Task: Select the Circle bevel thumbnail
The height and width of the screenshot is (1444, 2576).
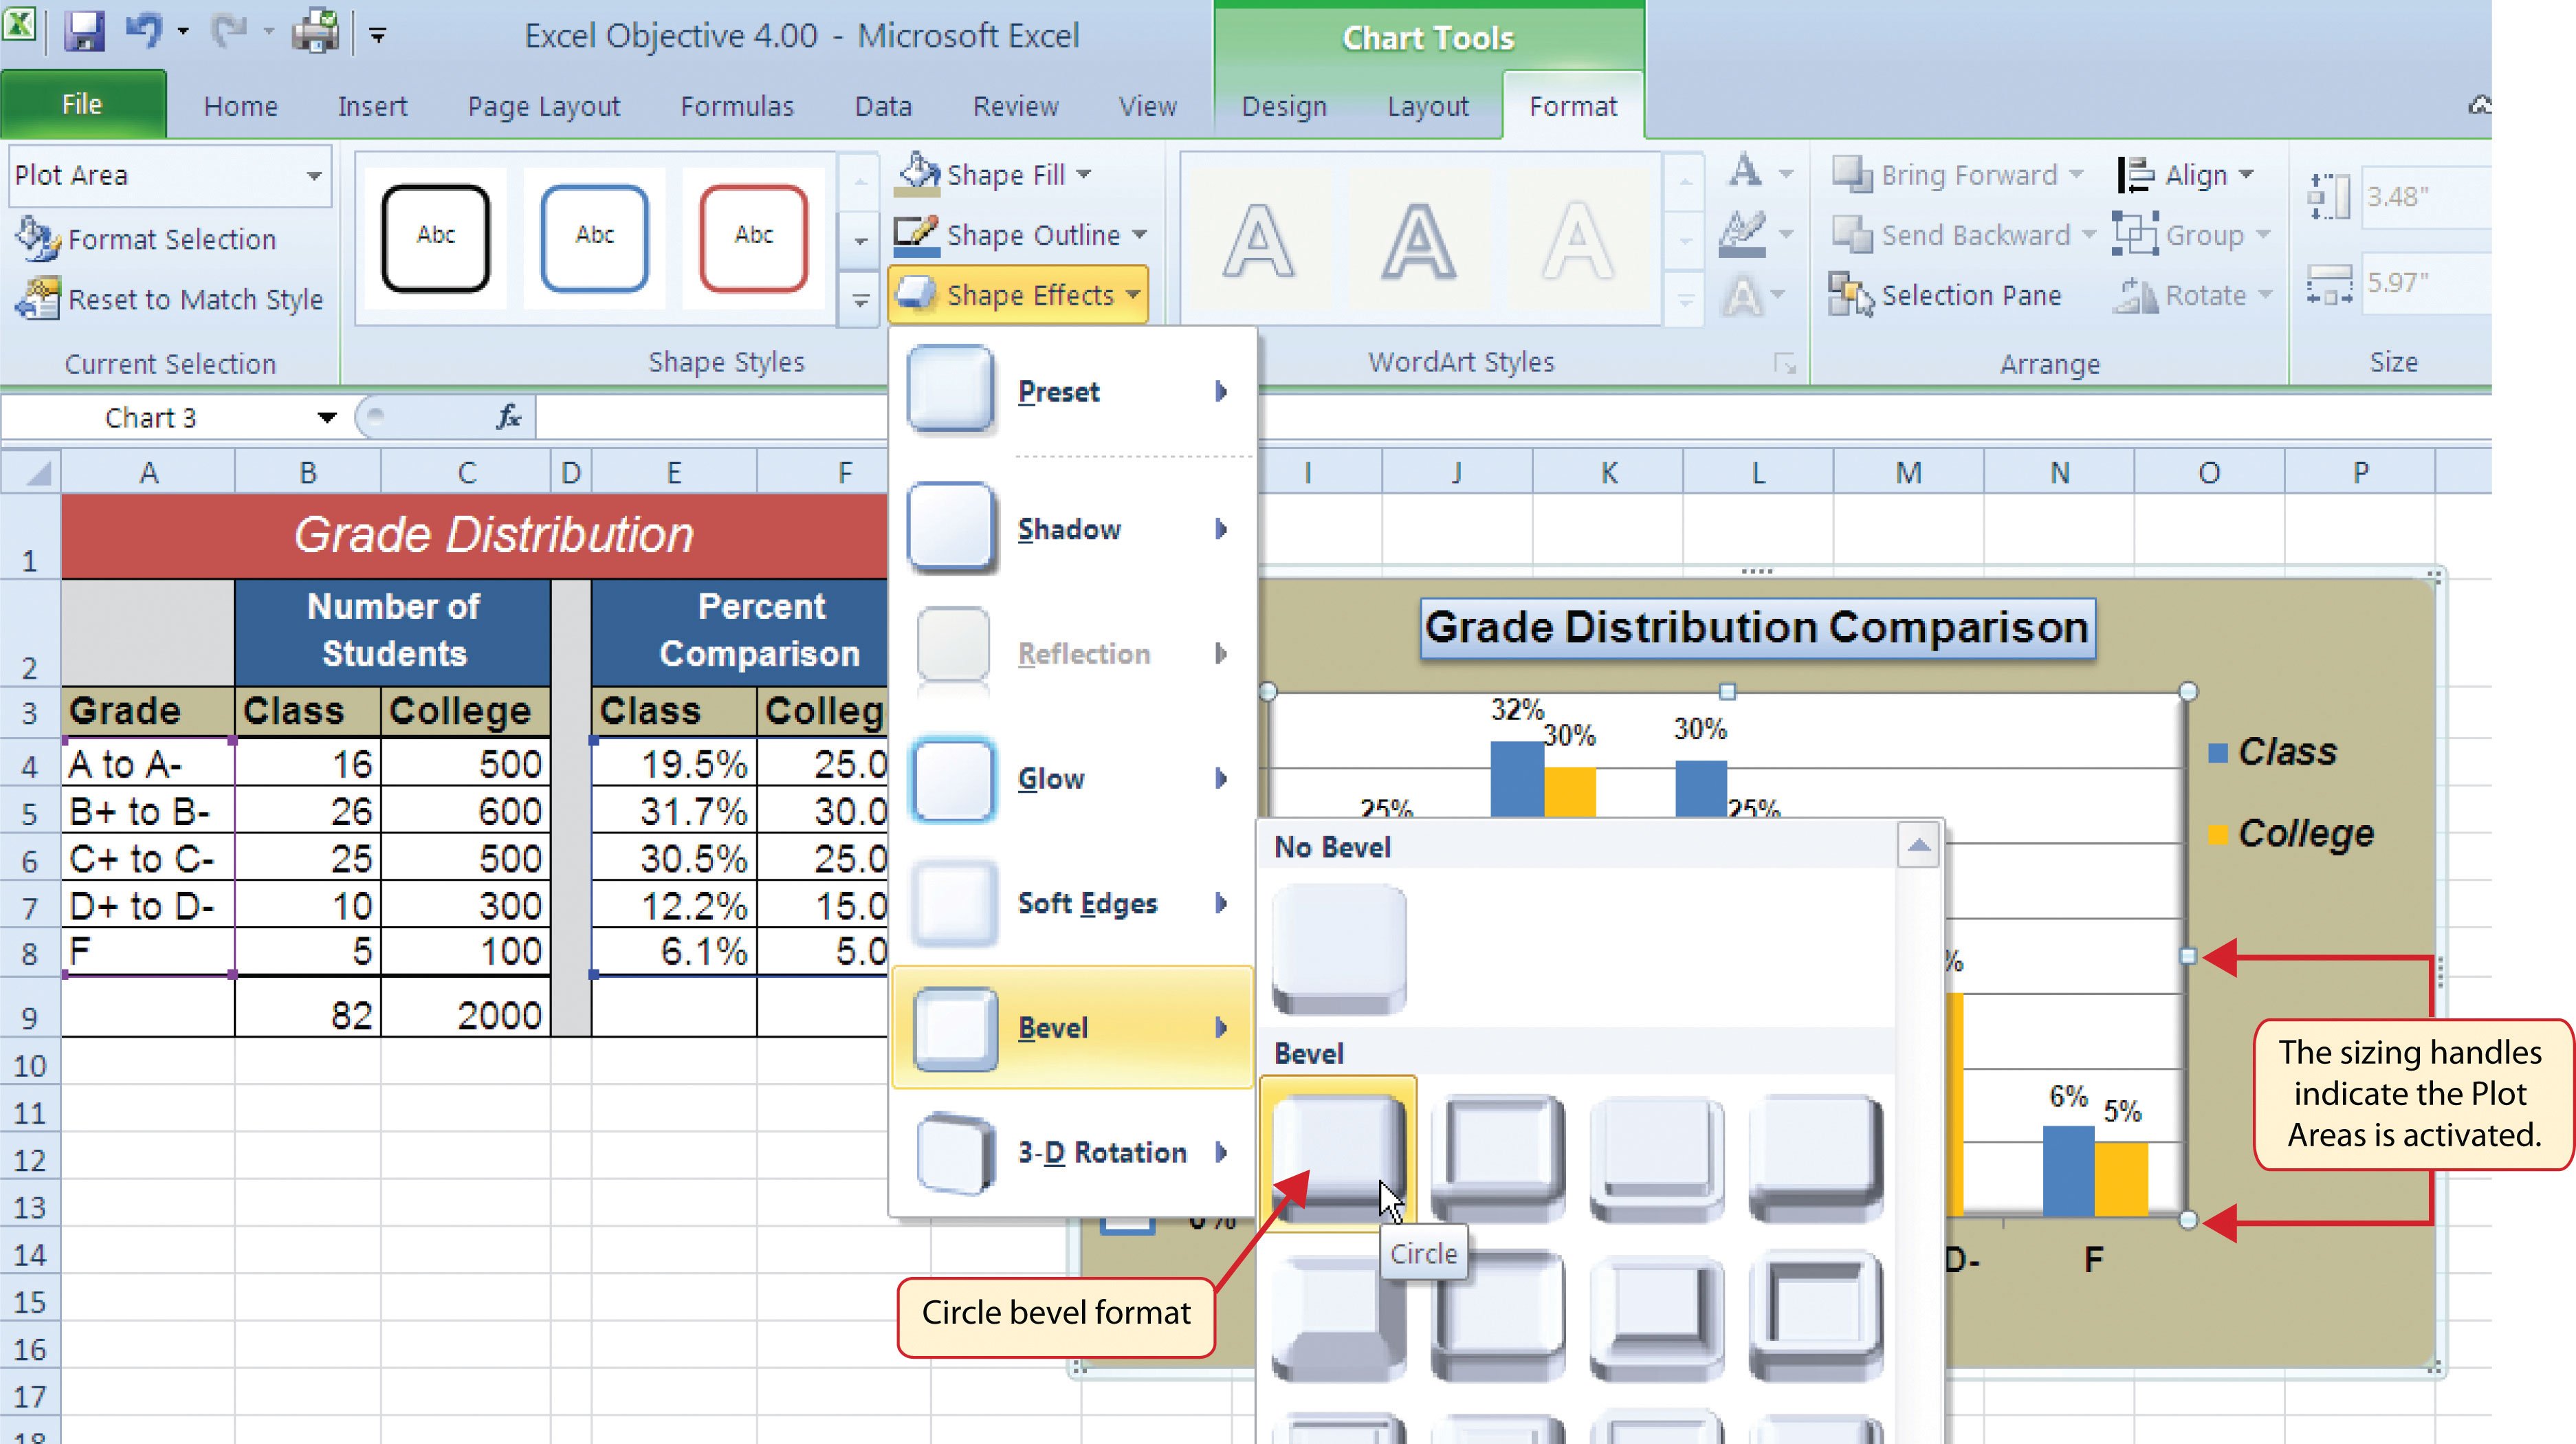Action: tap(1338, 1158)
